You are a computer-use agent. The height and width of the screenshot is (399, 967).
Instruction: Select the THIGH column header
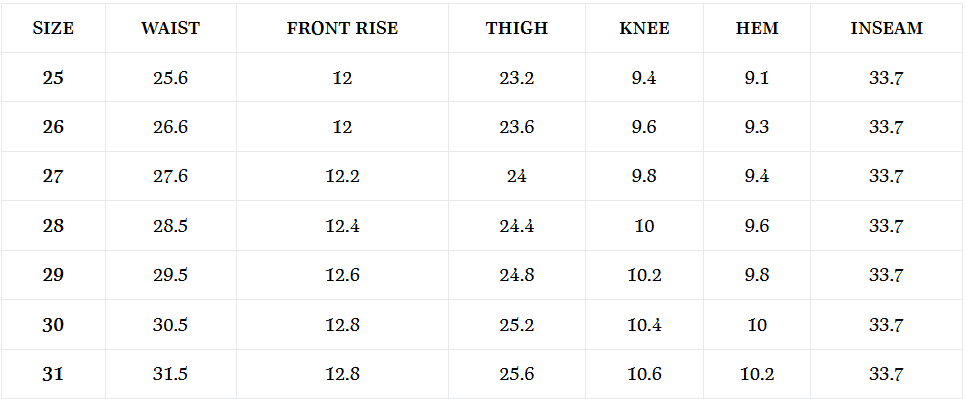coord(517,28)
